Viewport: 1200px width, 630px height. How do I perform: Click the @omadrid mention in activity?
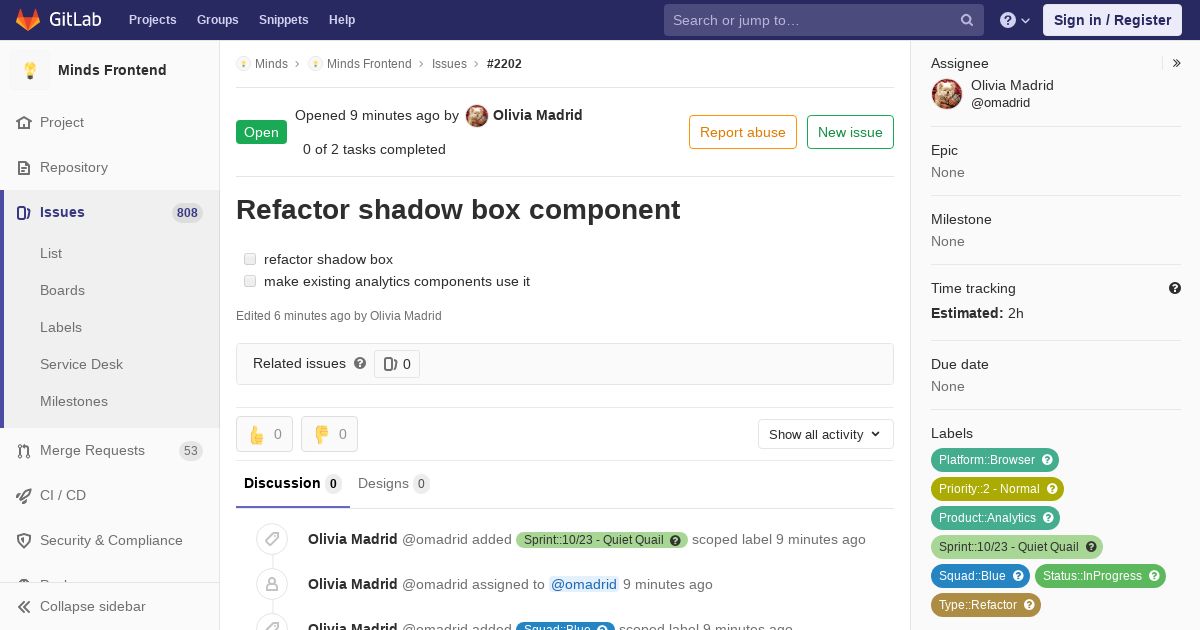(584, 584)
